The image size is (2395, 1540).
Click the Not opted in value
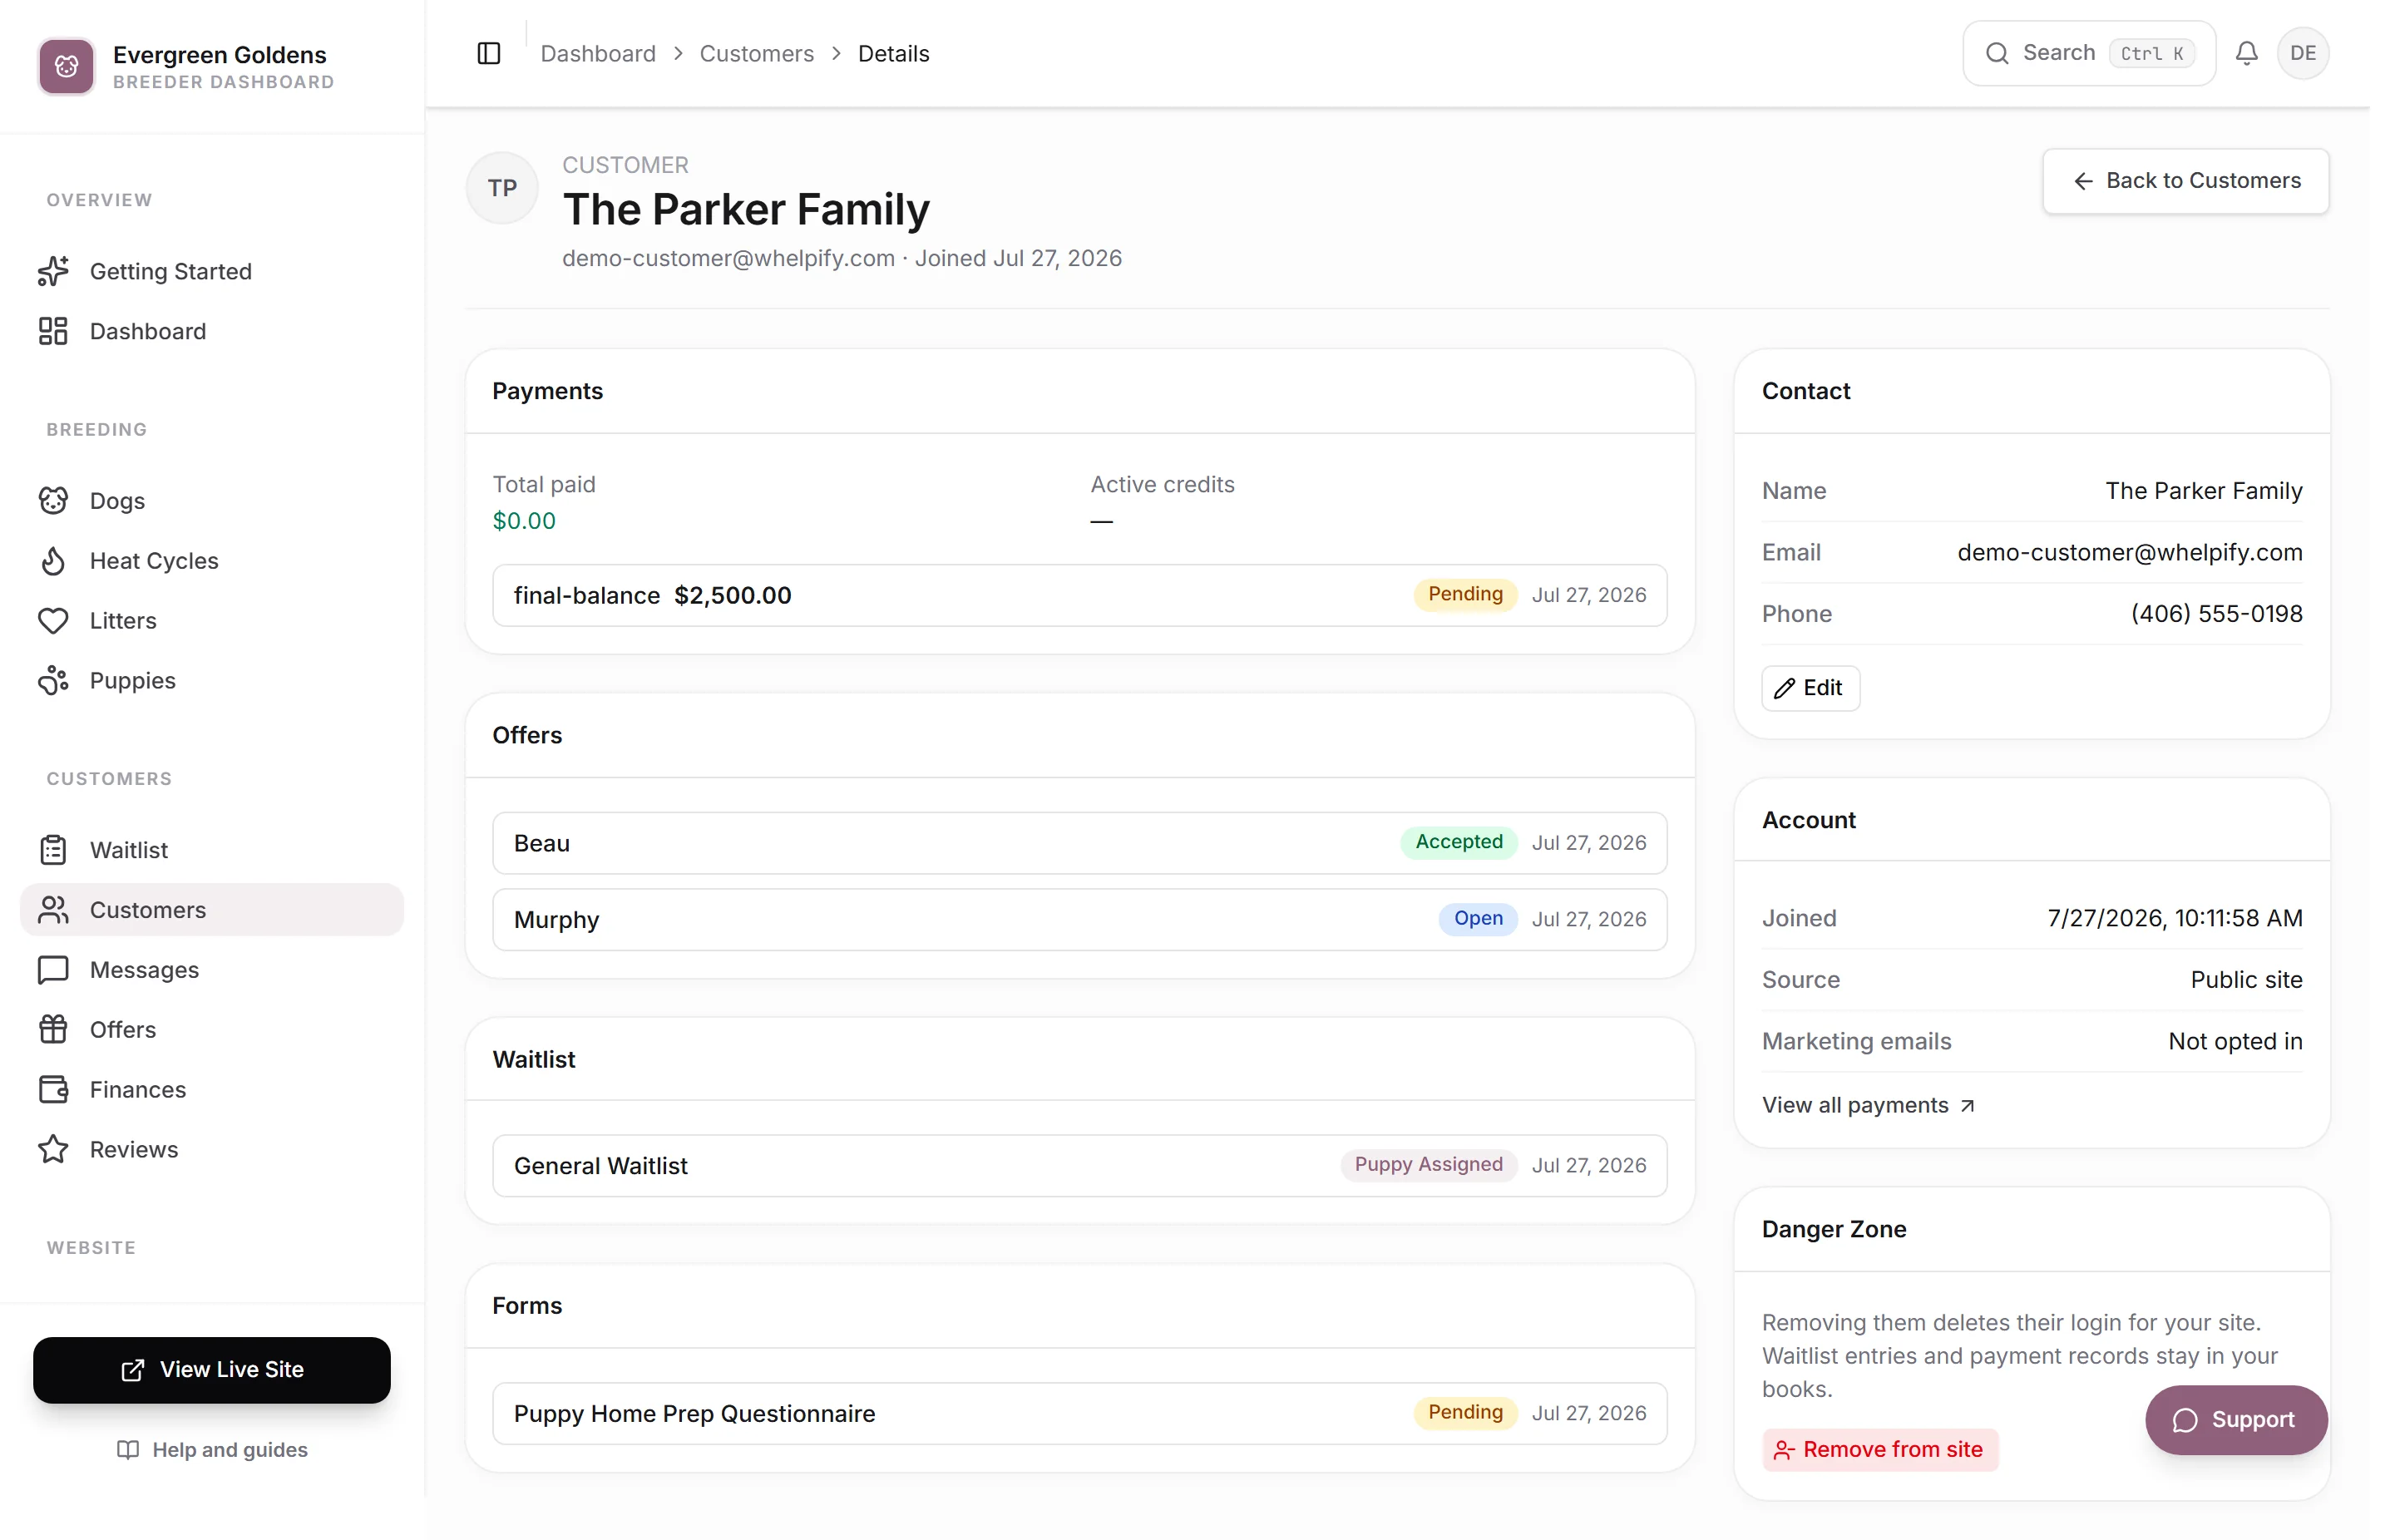2235,1042
